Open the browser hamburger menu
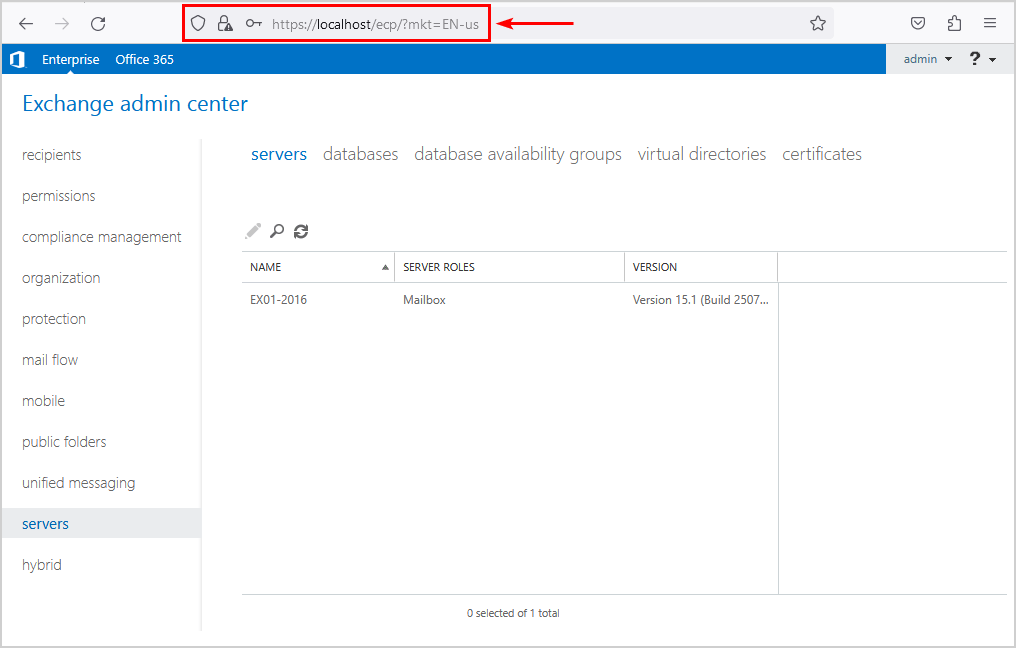The height and width of the screenshot is (648, 1016). [x=989, y=24]
